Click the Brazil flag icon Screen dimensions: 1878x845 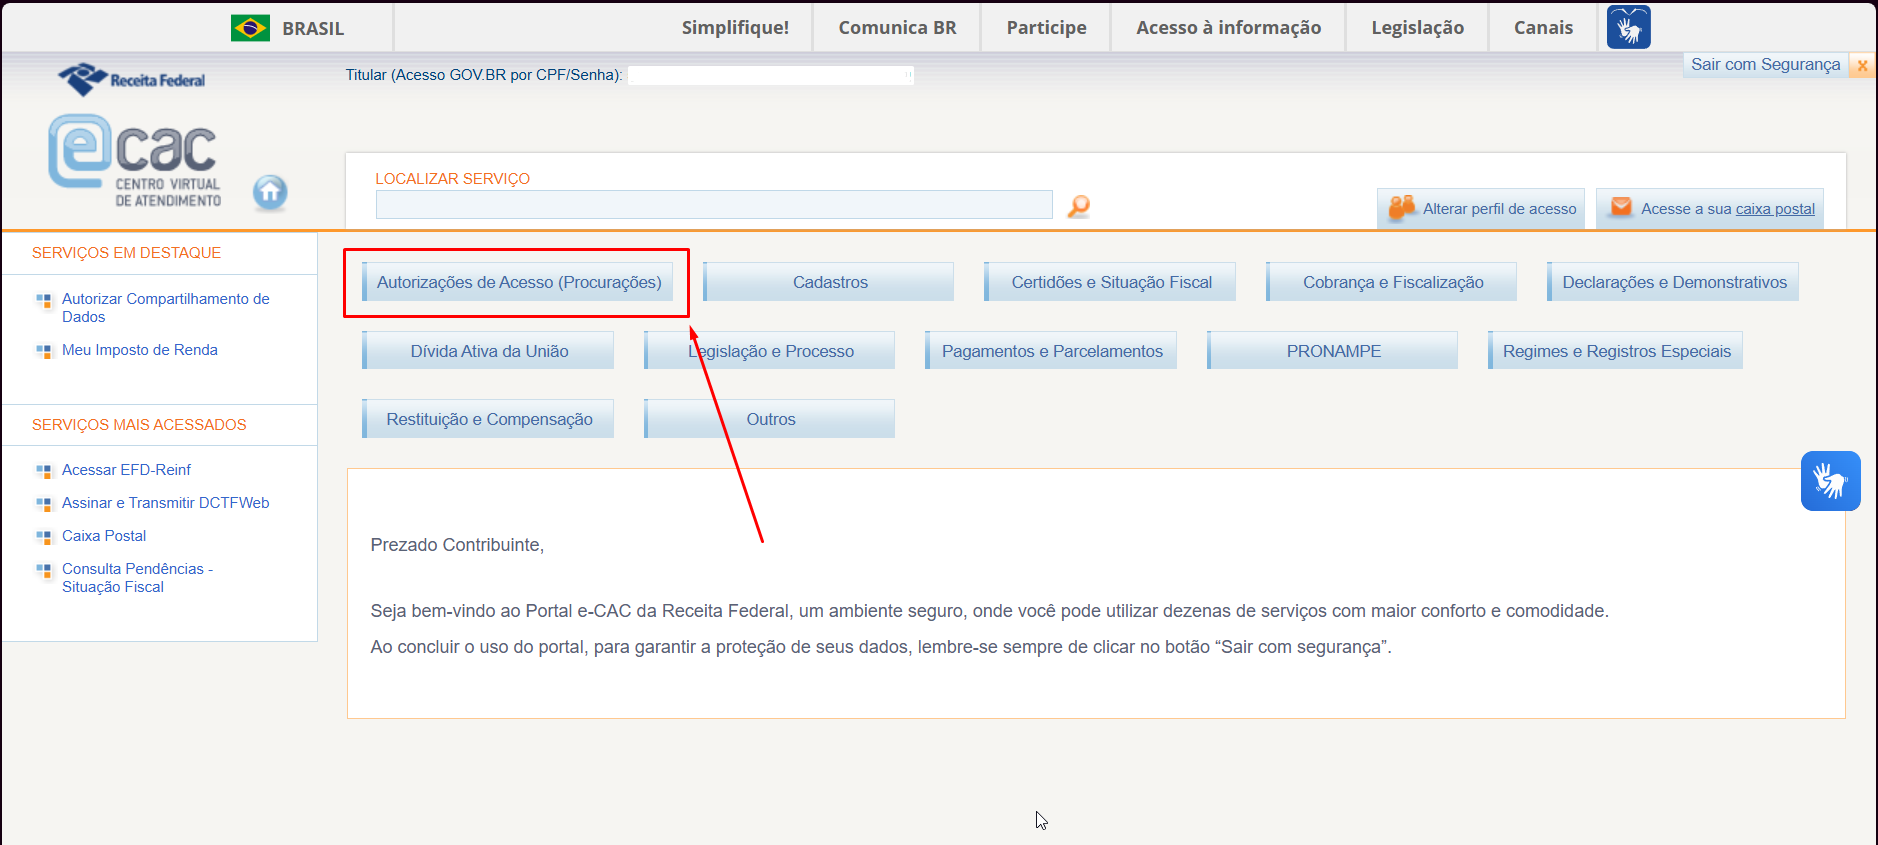(x=250, y=28)
